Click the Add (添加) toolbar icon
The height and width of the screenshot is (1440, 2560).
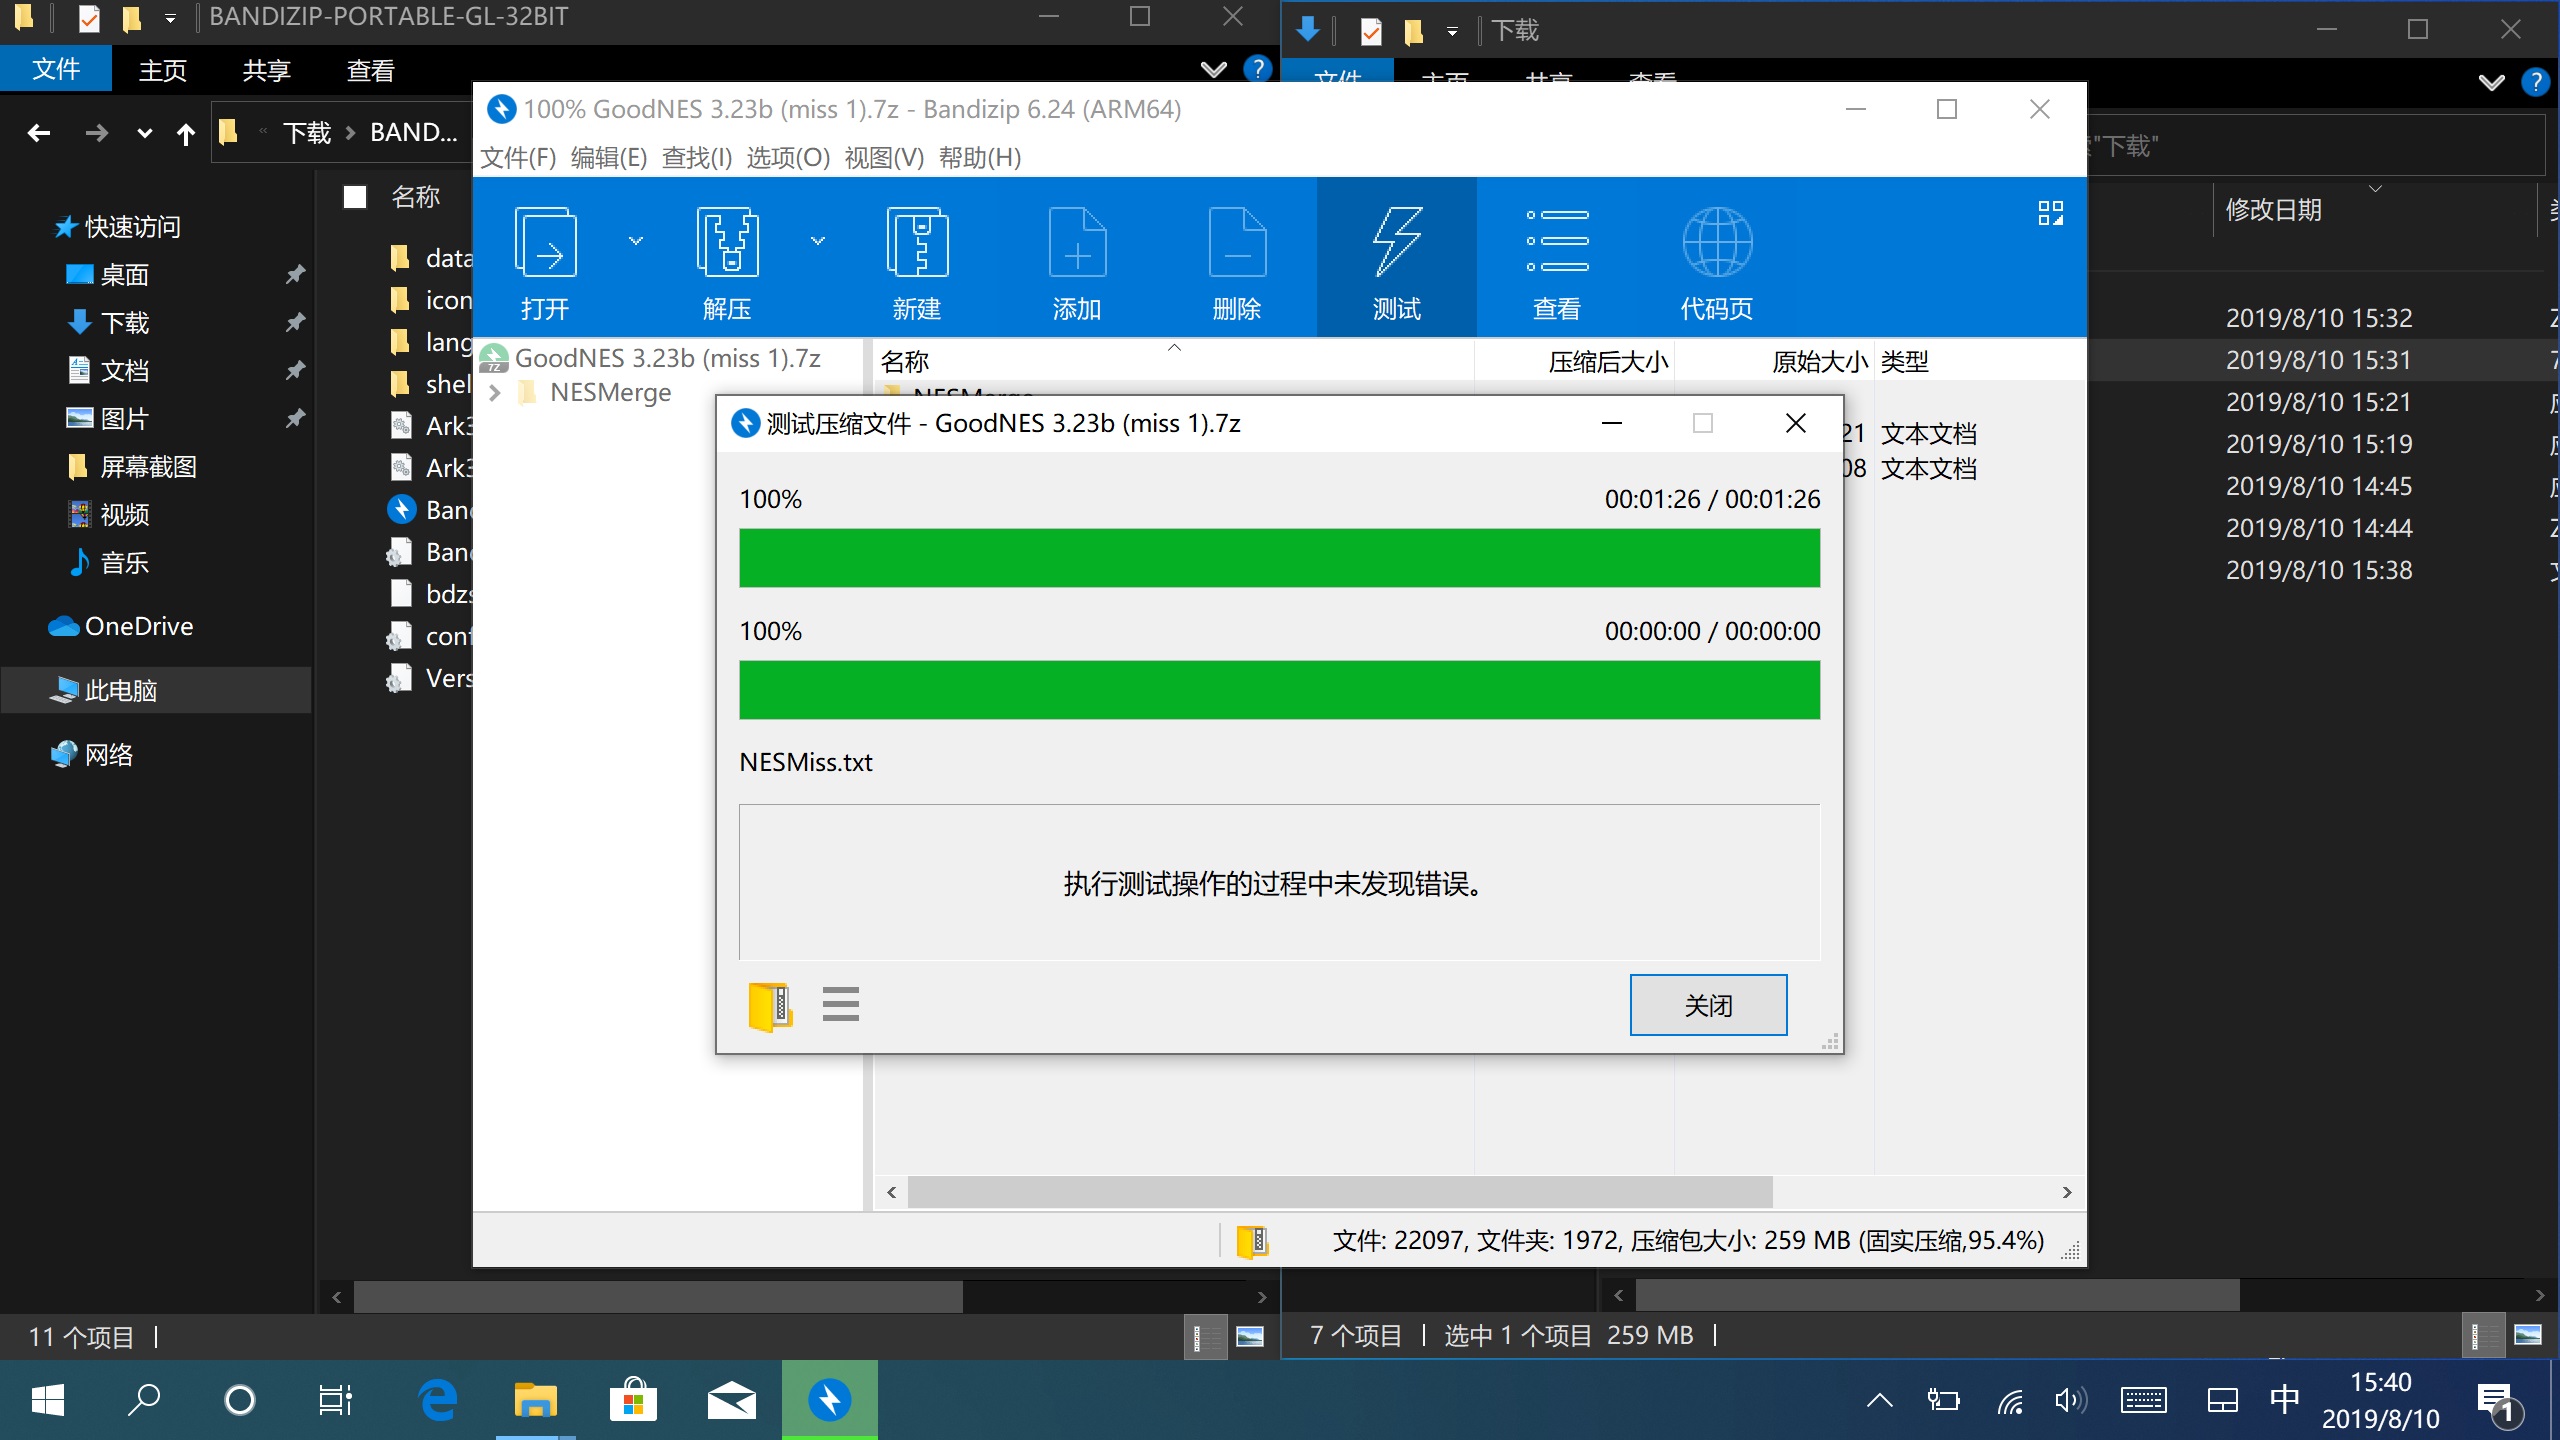tap(1077, 243)
